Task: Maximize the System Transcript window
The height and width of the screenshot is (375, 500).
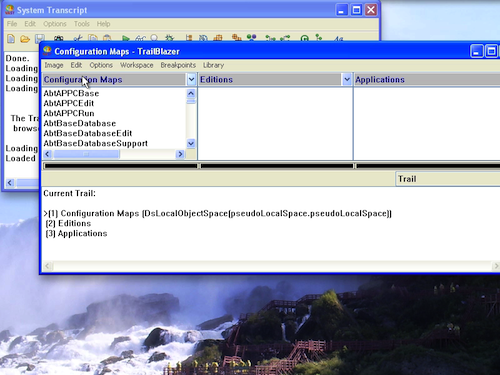Action: pos(356,10)
